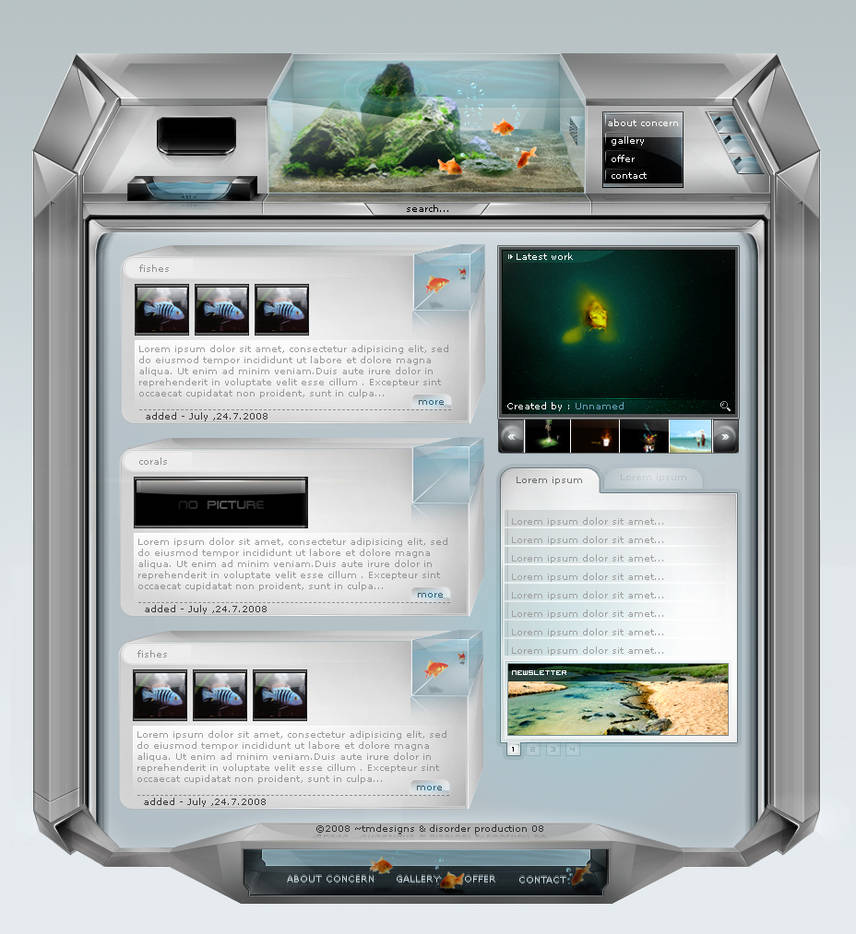Select the candle flame thumbnail
This screenshot has height=934, width=856.
click(x=595, y=436)
